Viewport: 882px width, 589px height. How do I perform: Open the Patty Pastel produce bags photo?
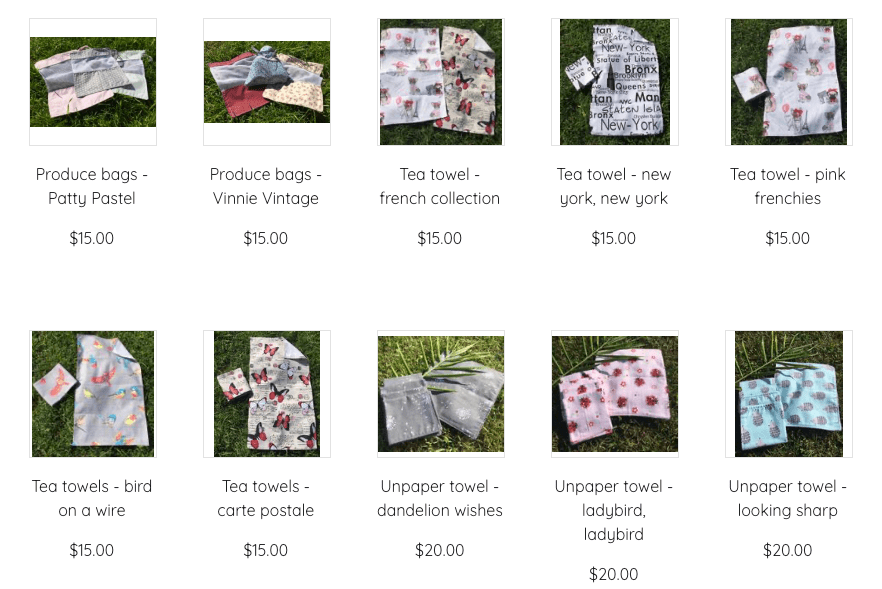[x=93, y=82]
